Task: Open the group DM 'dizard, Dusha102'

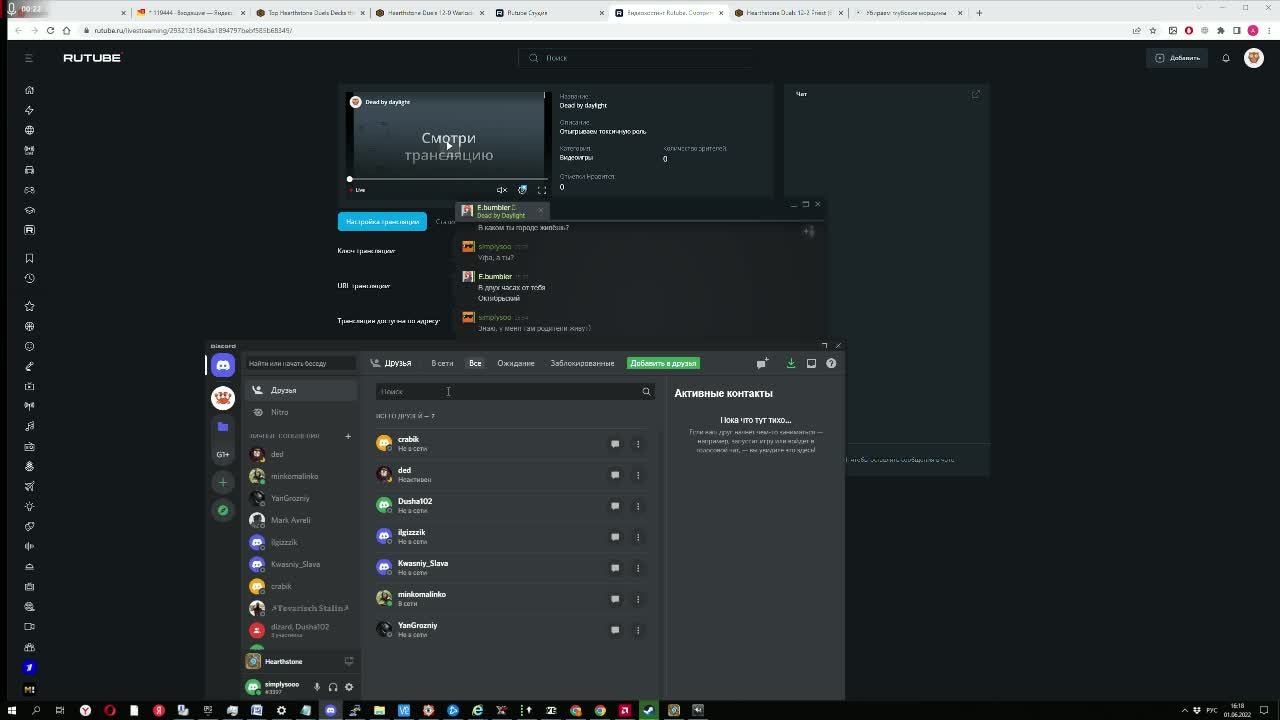Action: tap(301, 630)
